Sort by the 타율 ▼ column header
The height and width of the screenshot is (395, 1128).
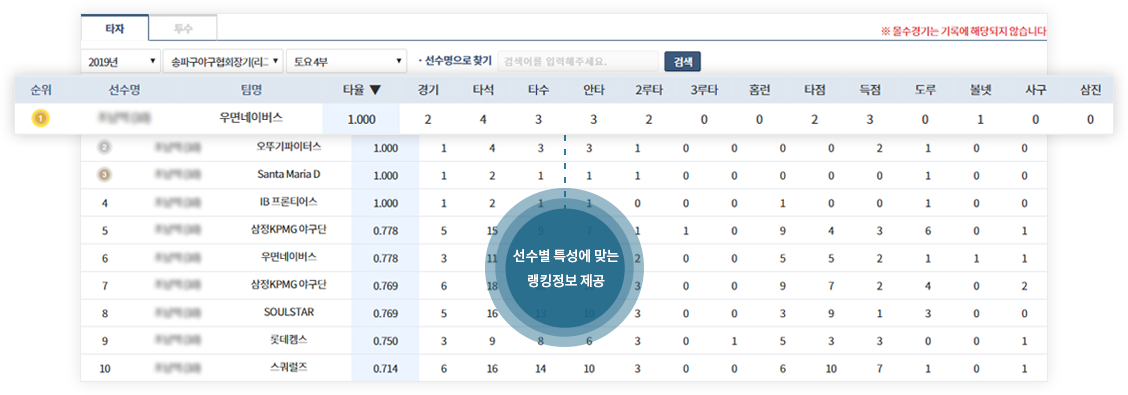coord(361,90)
